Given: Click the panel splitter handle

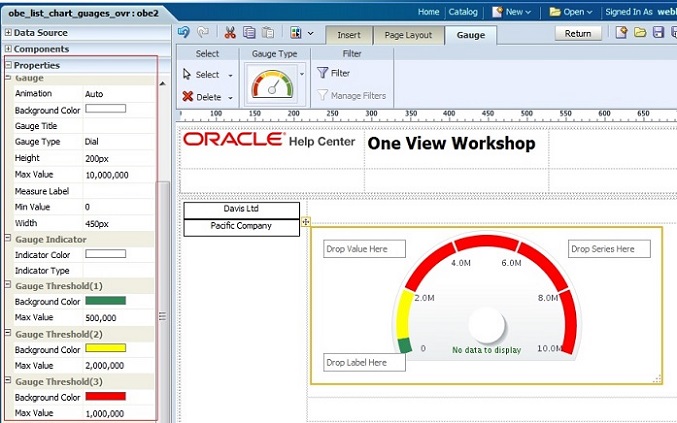Looking at the screenshot, I should click(x=162, y=316).
